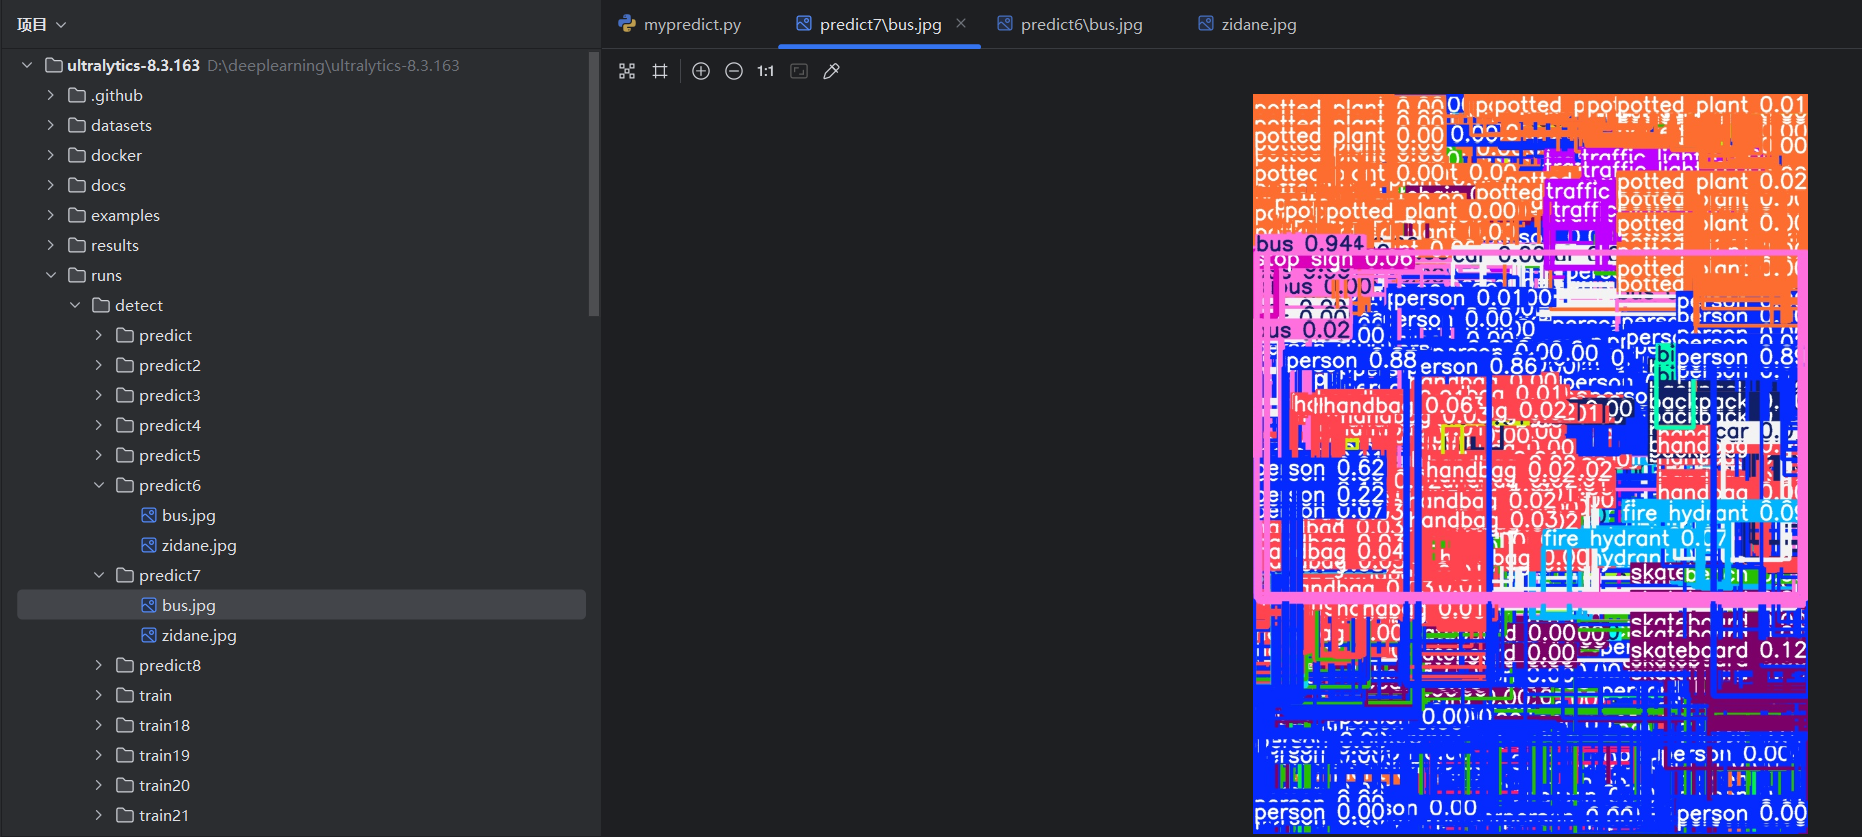Image resolution: width=1862 pixels, height=837 pixels.
Task: Expand the train18 folder arrow
Action: (x=99, y=725)
